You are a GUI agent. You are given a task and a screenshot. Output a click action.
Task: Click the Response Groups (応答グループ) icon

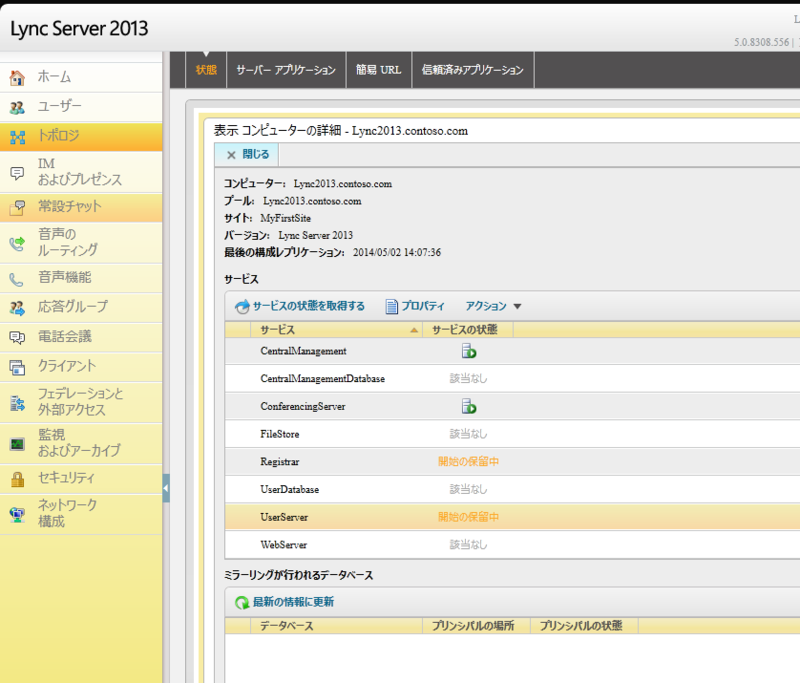17,308
